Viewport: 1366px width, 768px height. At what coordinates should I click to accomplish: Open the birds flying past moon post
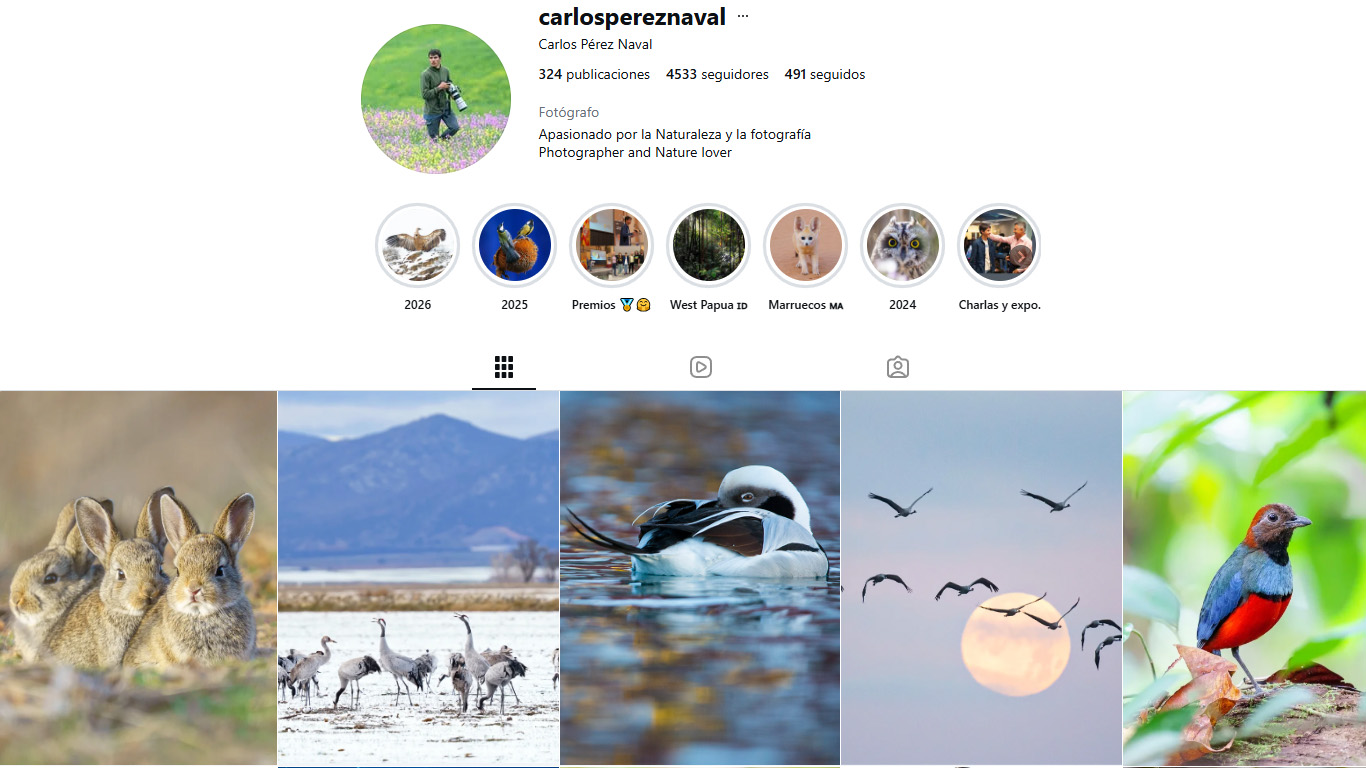(x=982, y=579)
